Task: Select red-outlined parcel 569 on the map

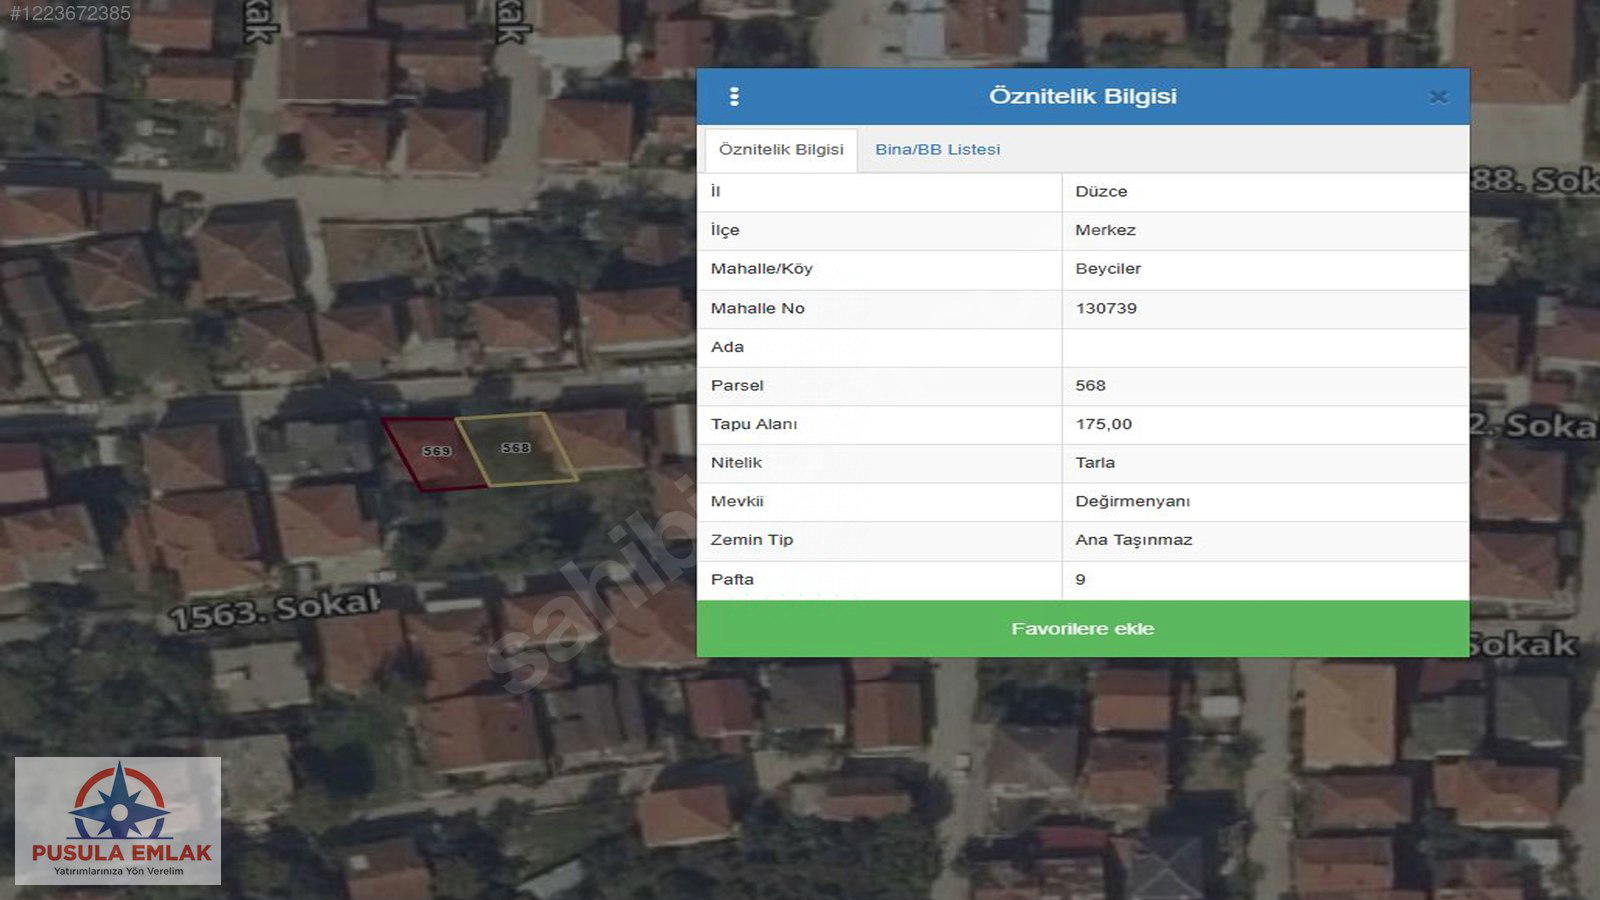Action: pos(435,453)
